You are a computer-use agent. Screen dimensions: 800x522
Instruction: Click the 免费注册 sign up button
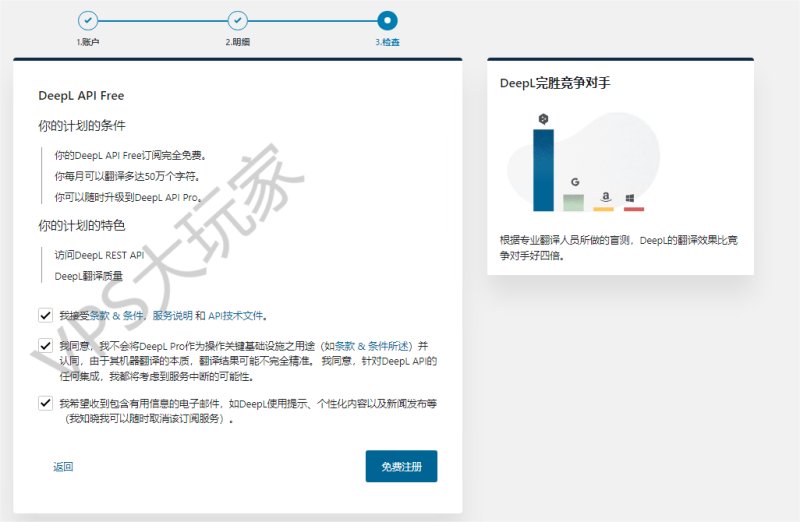tap(402, 466)
